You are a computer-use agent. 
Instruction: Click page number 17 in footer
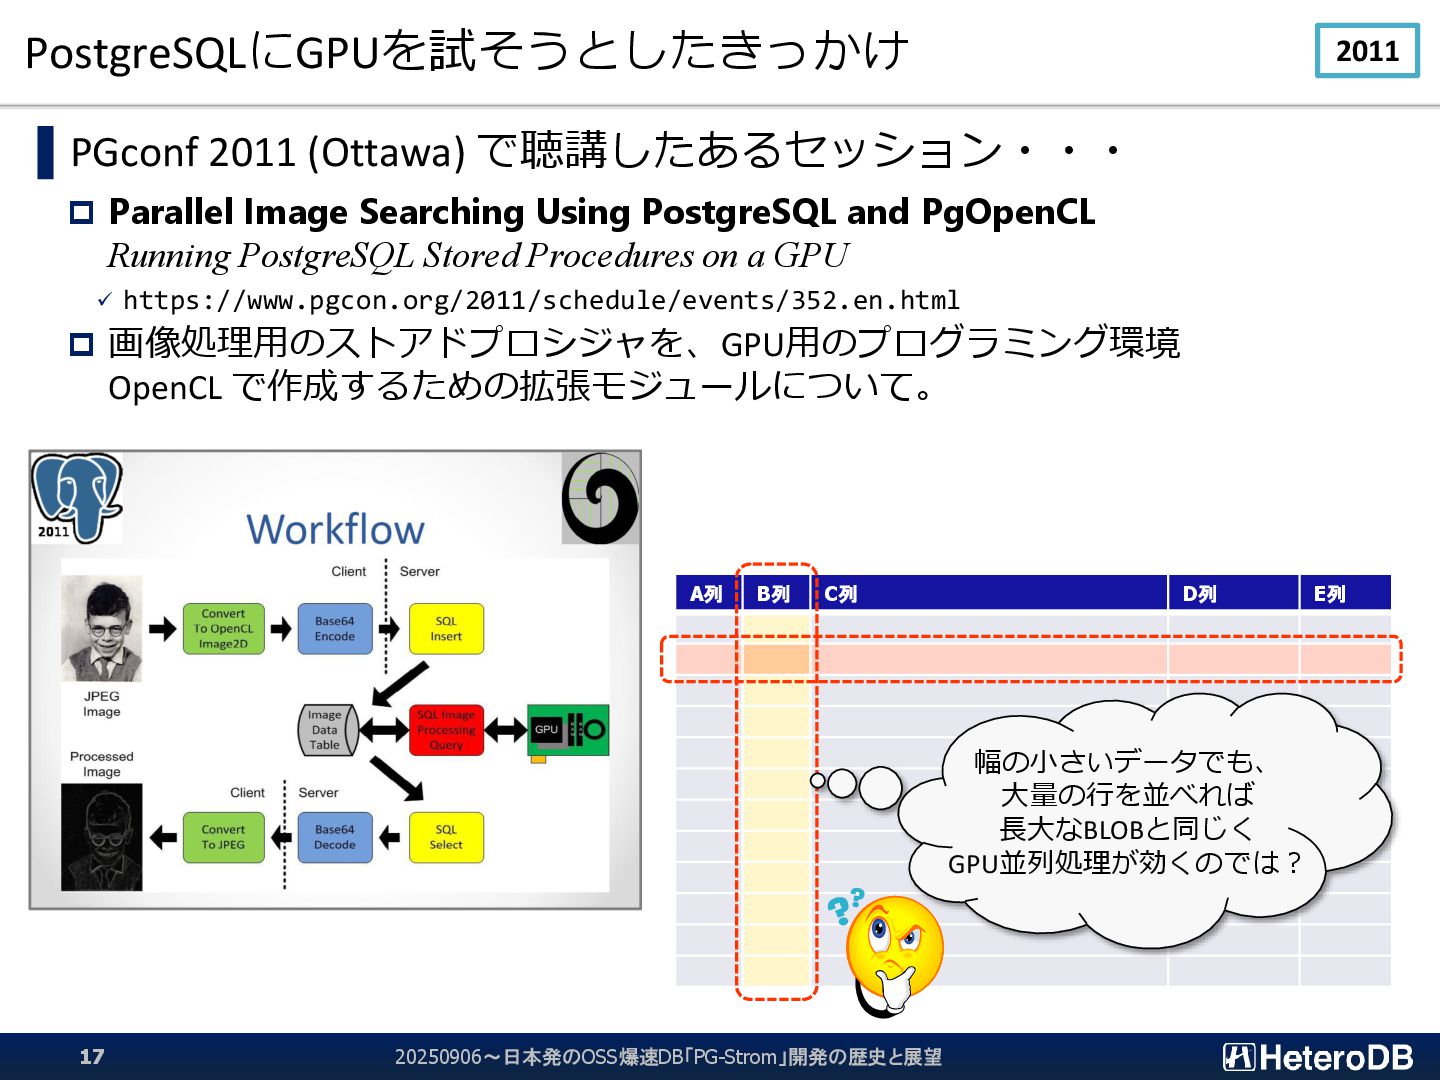pos(92,1057)
